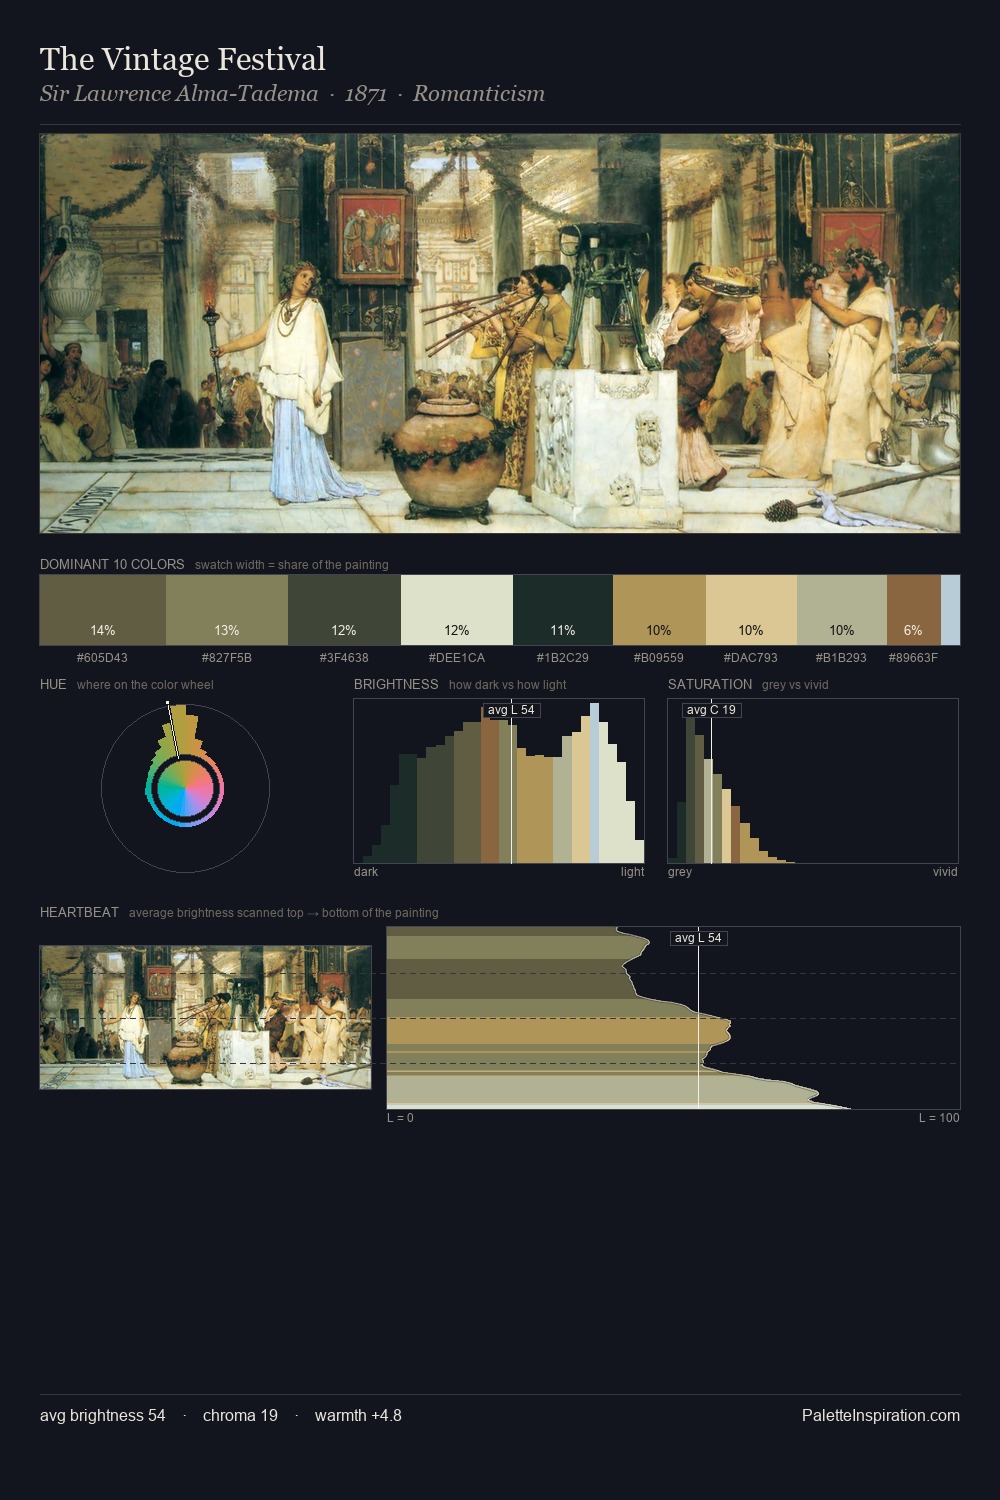The image size is (1000, 1500).
Task: Click the HEARTBEAT section heading
Action: [x=79, y=912]
